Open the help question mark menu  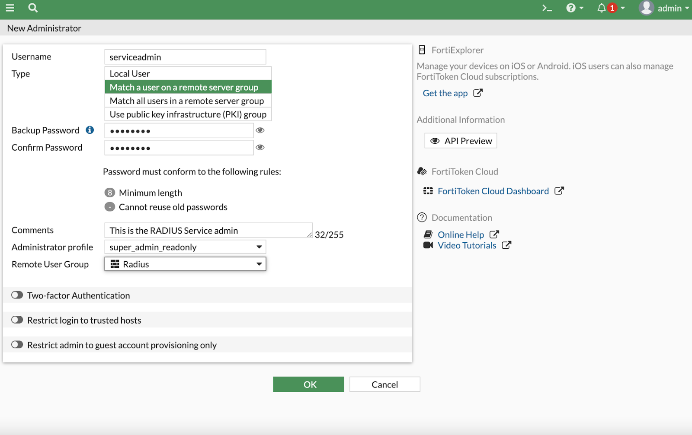coord(573,8)
